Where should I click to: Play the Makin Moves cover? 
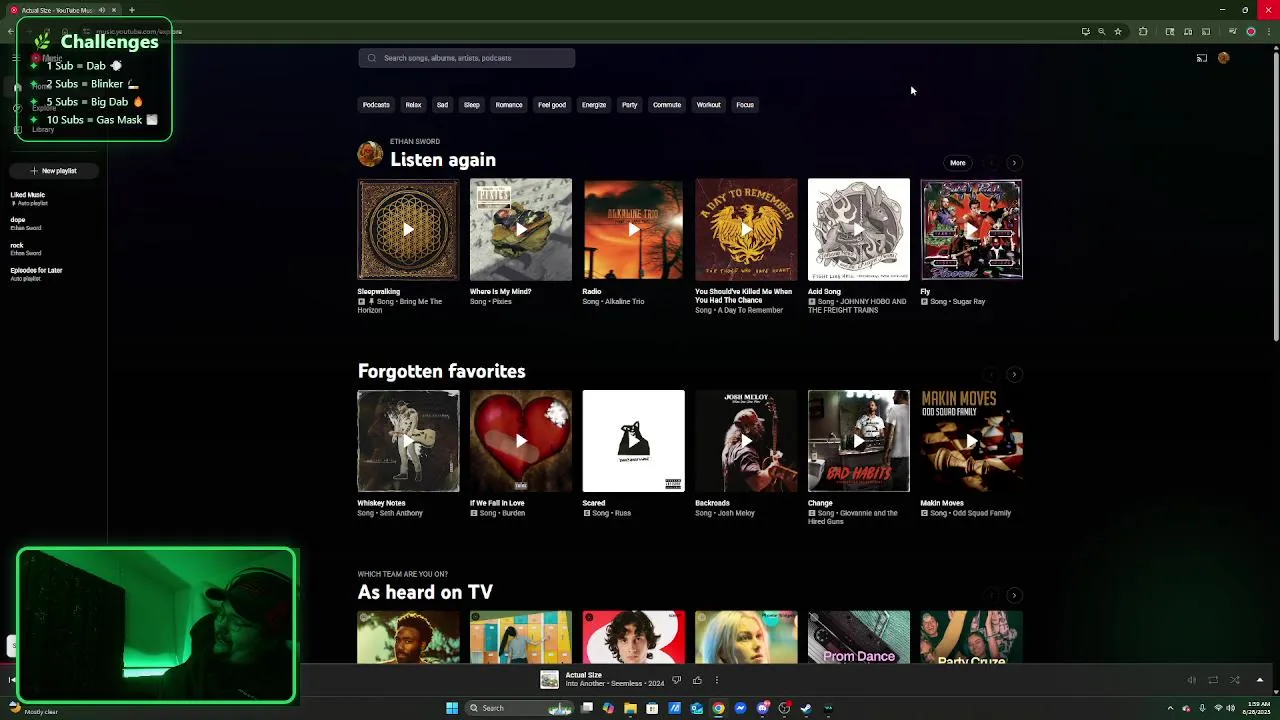coord(971,441)
